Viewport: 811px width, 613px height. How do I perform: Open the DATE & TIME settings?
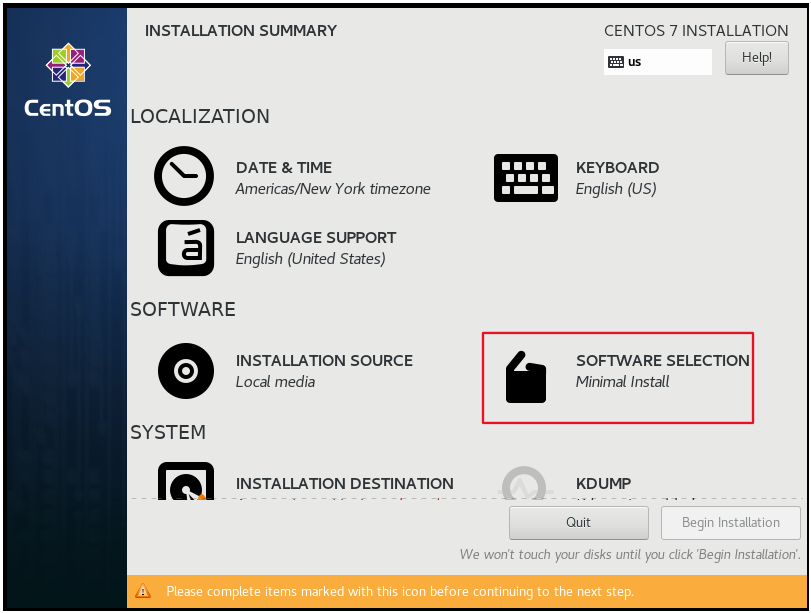[x=284, y=168]
